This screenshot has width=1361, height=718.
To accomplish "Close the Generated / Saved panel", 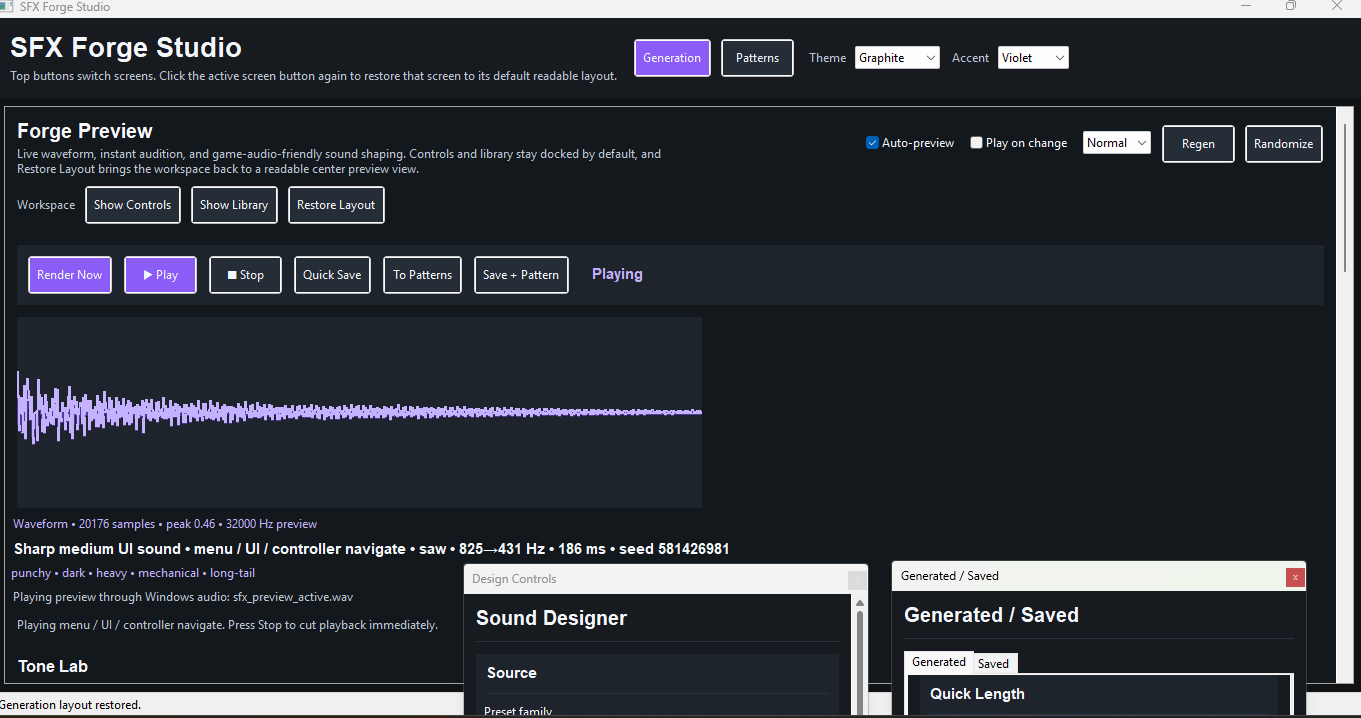I will [x=1295, y=577].
